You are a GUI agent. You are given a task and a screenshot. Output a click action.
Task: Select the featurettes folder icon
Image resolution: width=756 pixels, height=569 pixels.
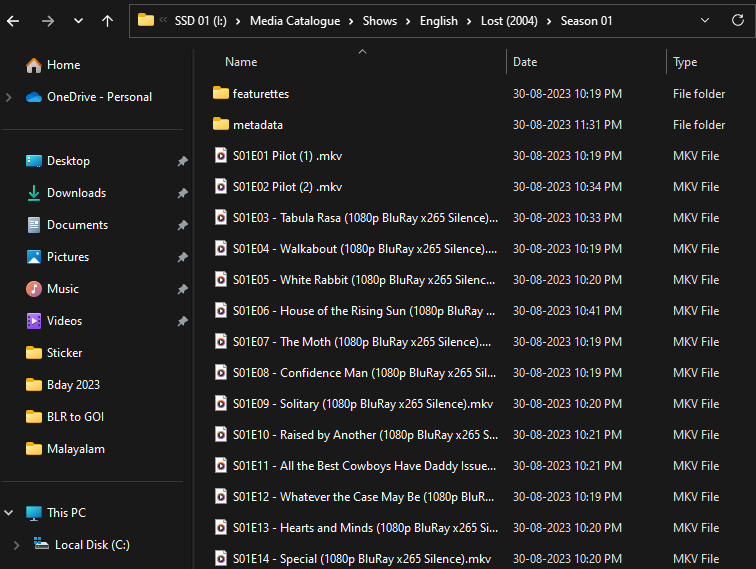tap(221, 93)
